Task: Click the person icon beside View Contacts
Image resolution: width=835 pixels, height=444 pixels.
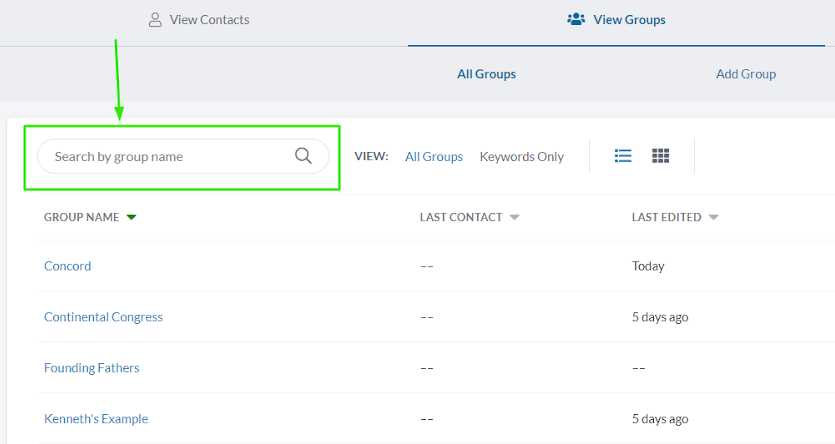Action: click(155, 20)
